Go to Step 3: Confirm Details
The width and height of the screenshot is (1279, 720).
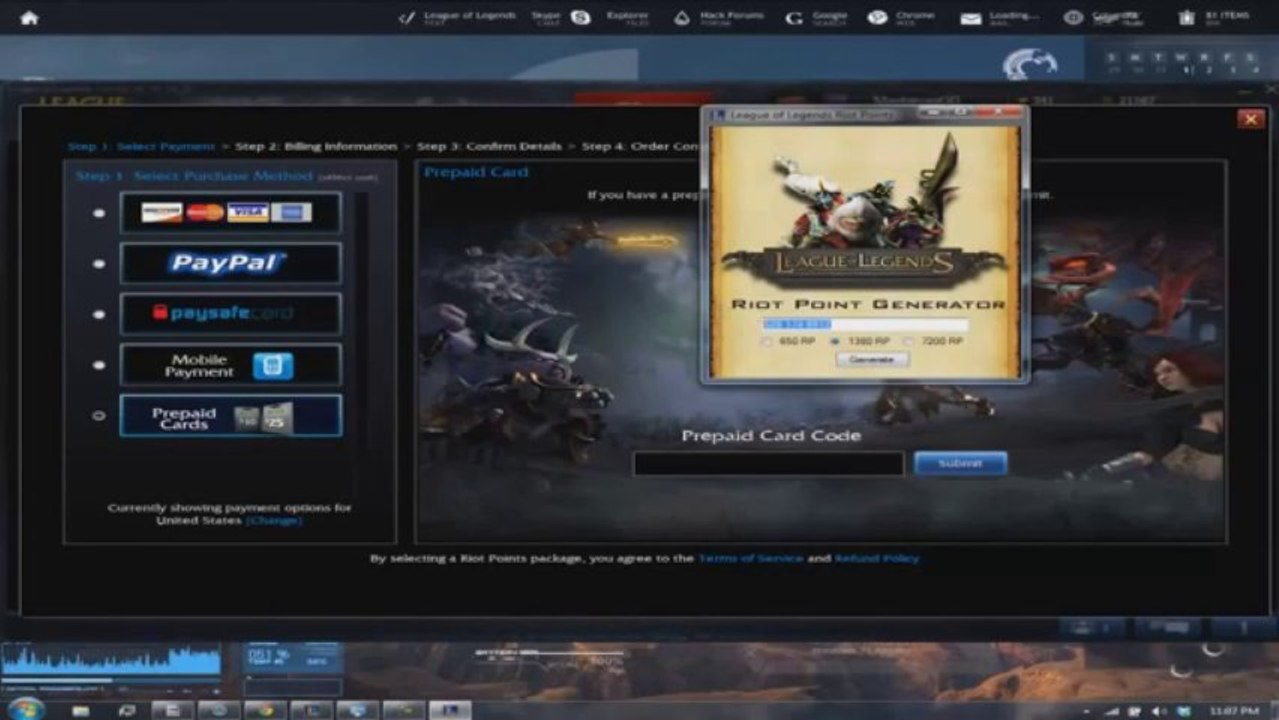pos(489,146)
